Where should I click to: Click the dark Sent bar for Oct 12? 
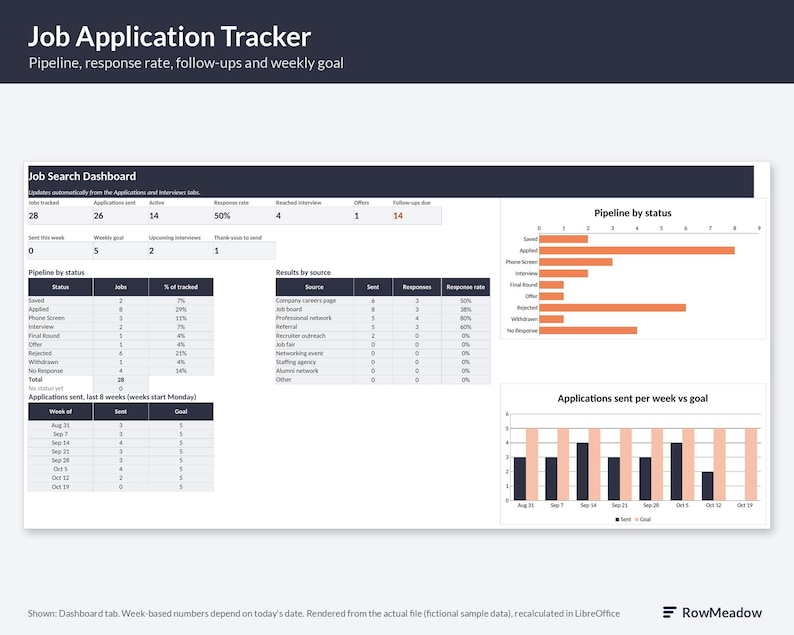click(x=707, y=486)
